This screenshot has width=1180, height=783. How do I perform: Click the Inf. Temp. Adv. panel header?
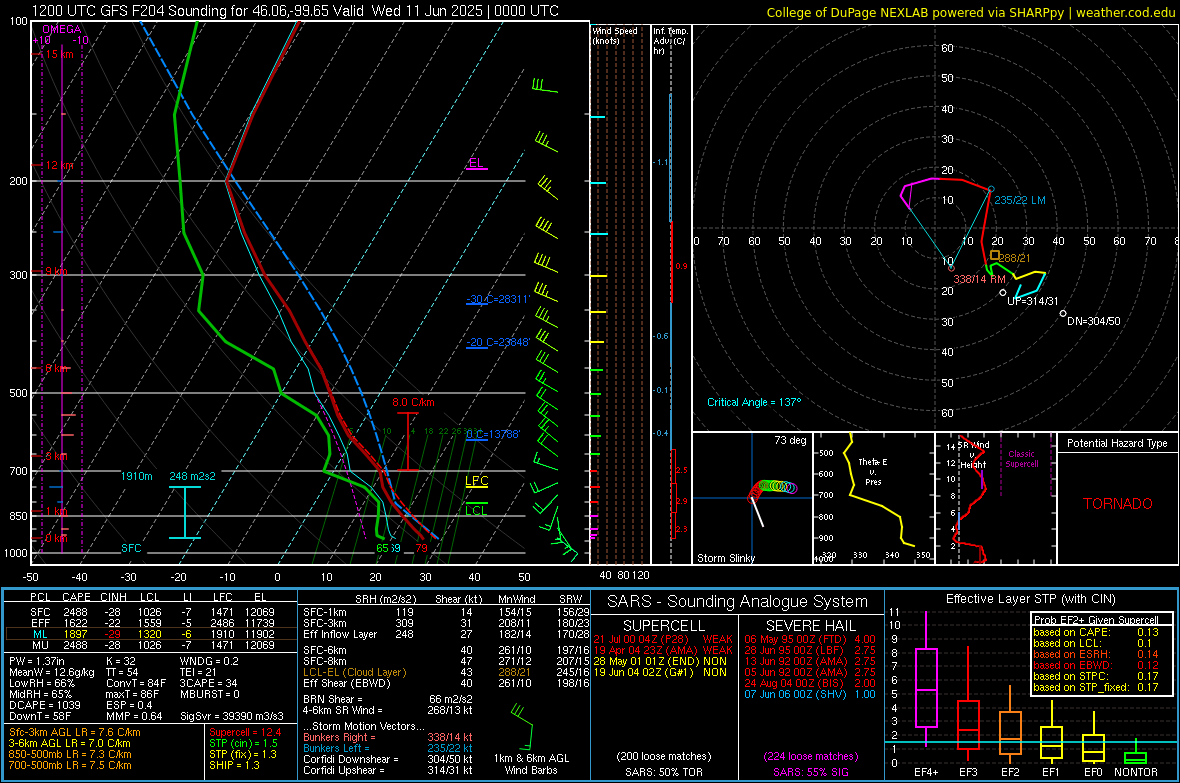pos(671,41)
